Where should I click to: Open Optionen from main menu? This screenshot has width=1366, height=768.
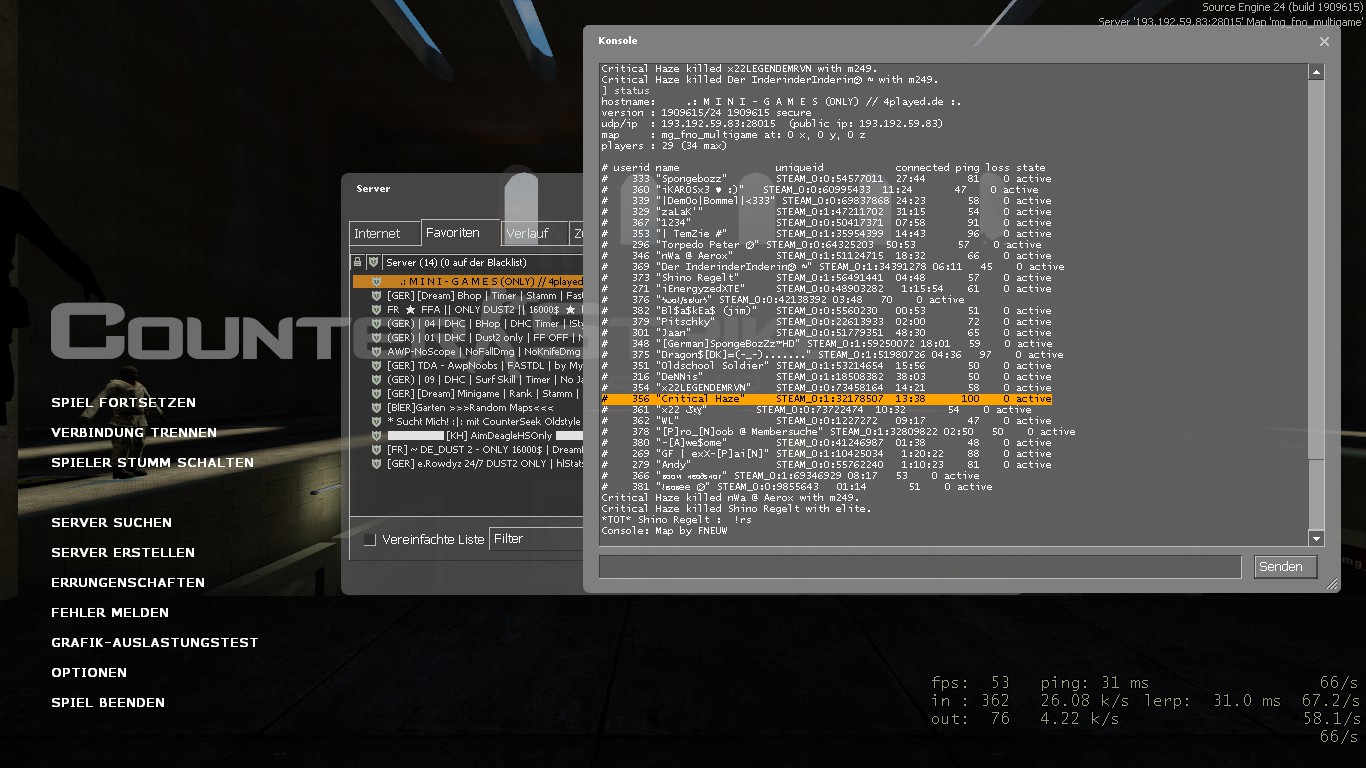[x=89, y=673]
